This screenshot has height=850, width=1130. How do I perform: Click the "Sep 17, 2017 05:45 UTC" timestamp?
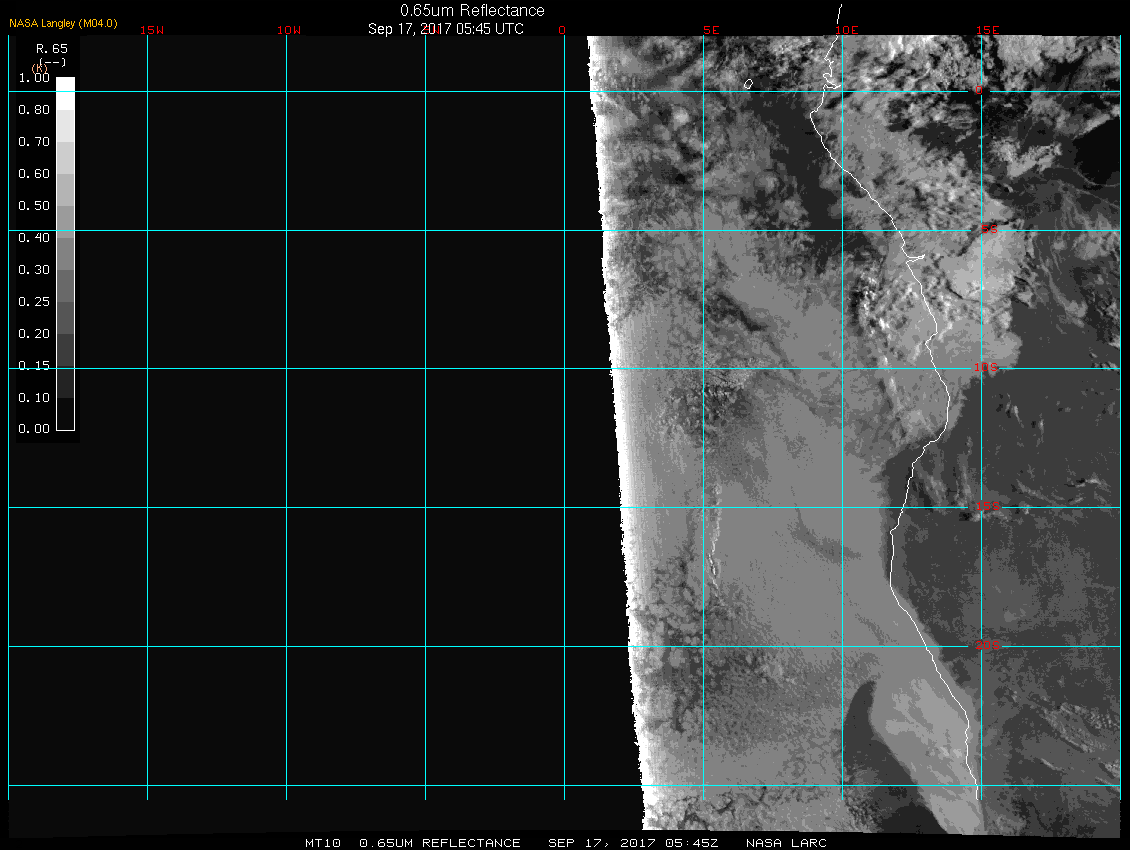445,29
